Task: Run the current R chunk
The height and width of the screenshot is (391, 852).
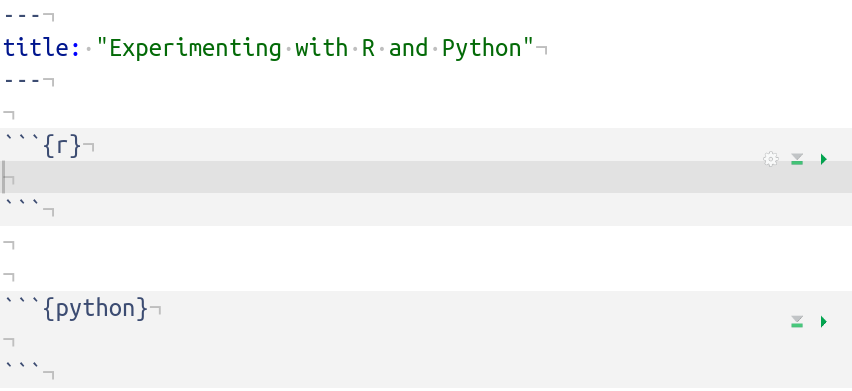Action: tap(824, 159)
